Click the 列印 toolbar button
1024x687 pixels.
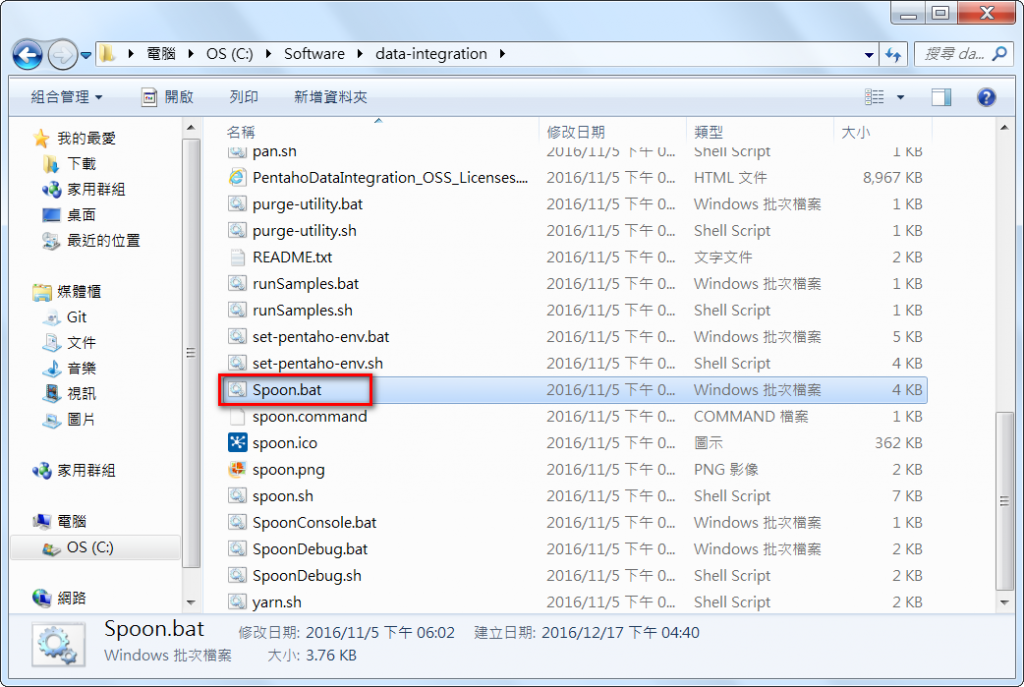coord(244,97)
